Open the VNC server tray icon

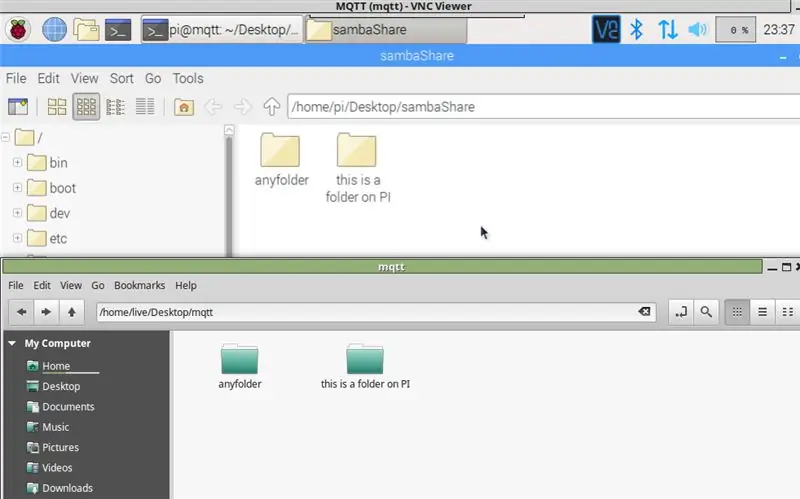[x=606, y=29]
